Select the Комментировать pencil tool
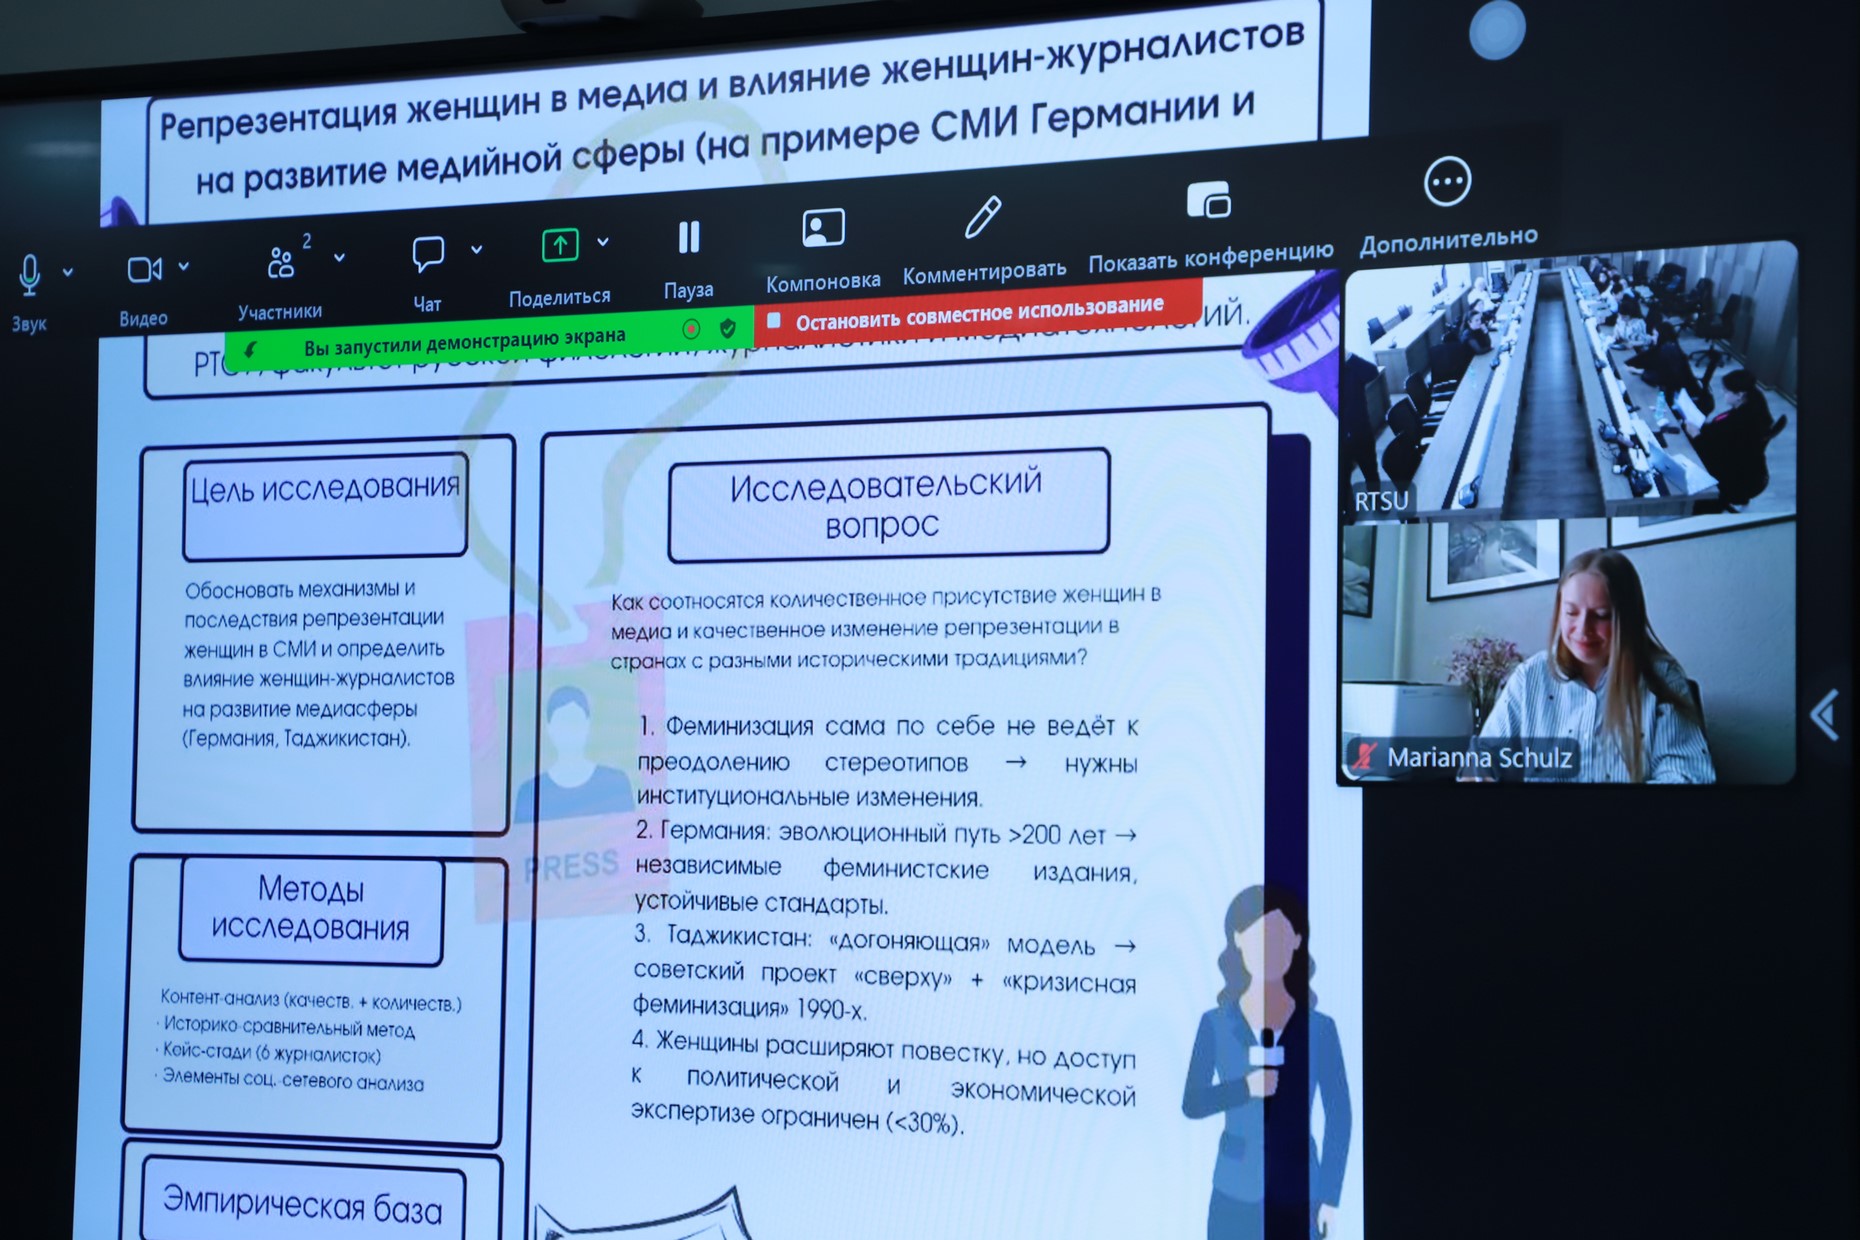The image size is (1860, 1240). (983, 218)
